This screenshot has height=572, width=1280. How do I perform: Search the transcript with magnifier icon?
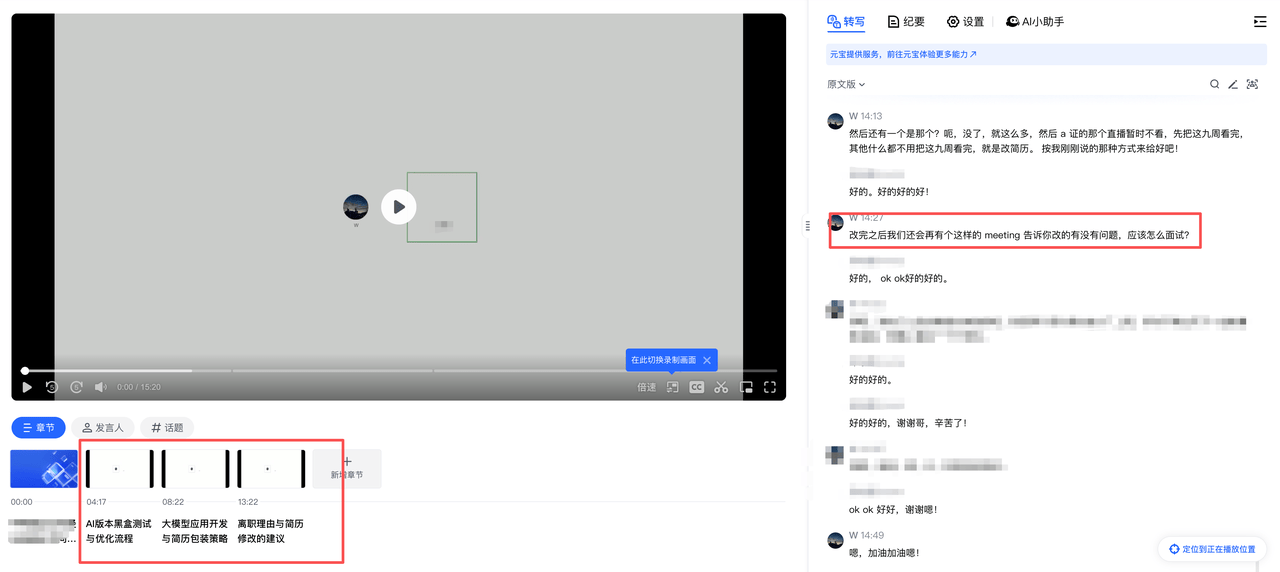coord(1214,85)
